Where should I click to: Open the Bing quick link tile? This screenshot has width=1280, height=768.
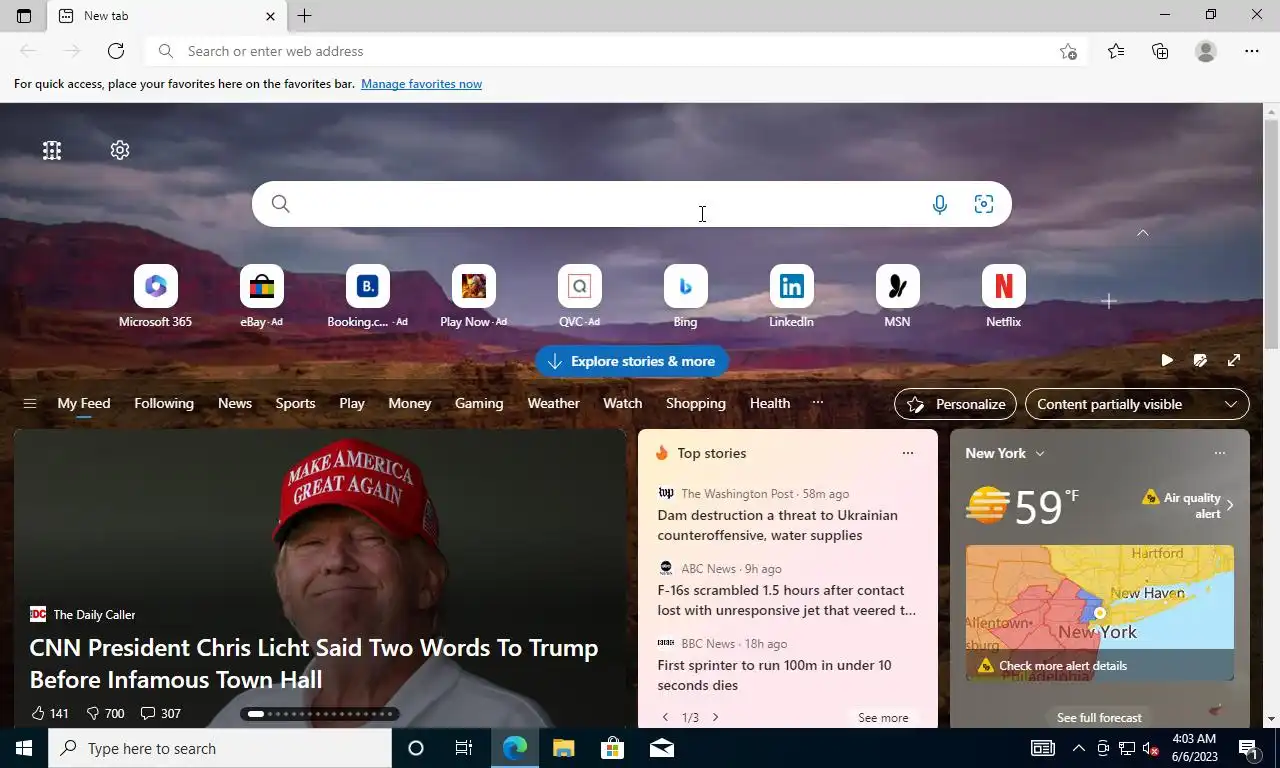tap(685, 296)
